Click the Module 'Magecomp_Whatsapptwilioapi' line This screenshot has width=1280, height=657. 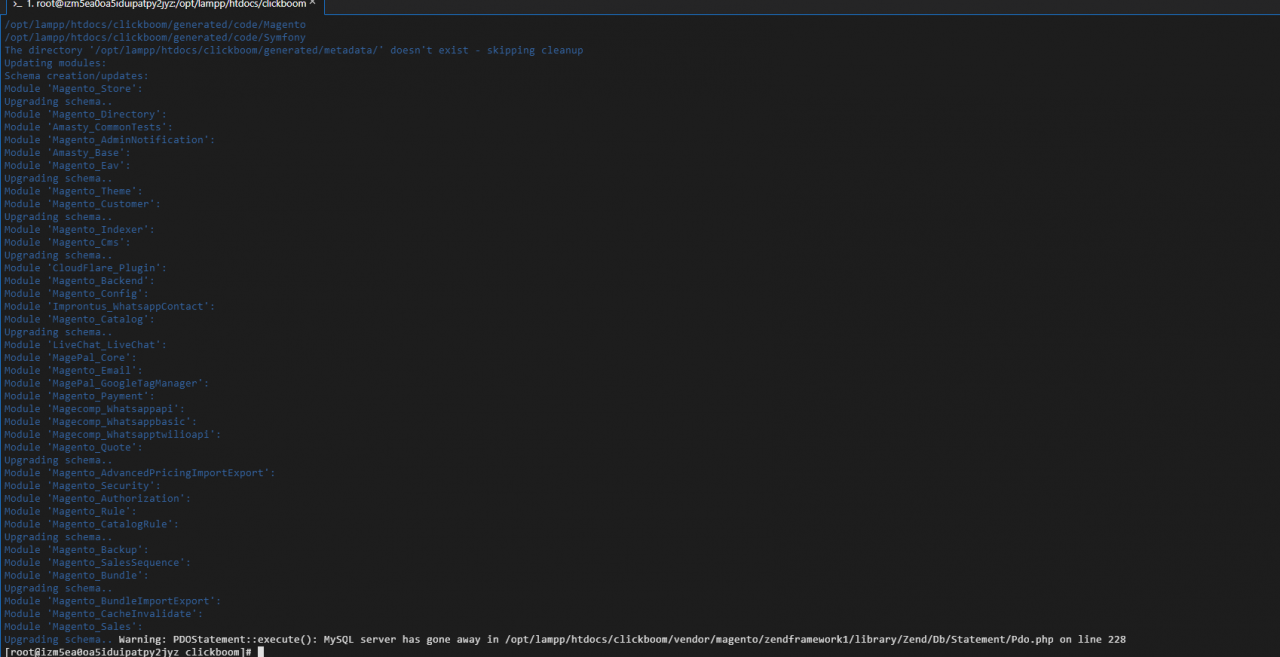112,434
